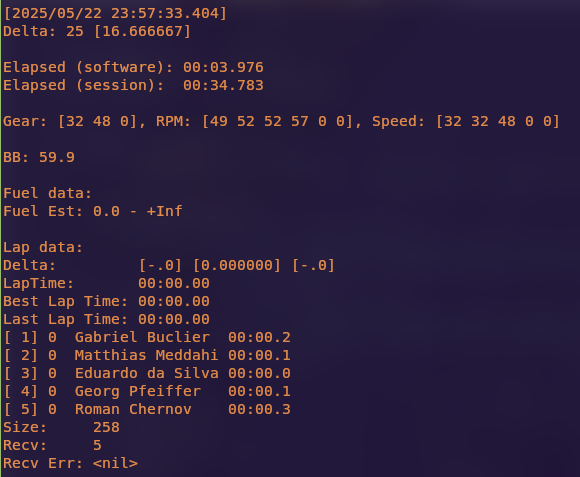Select the Delta: 25 [16.666667] line
Viewport: 580px width, 477px height.
coord(97,31)
